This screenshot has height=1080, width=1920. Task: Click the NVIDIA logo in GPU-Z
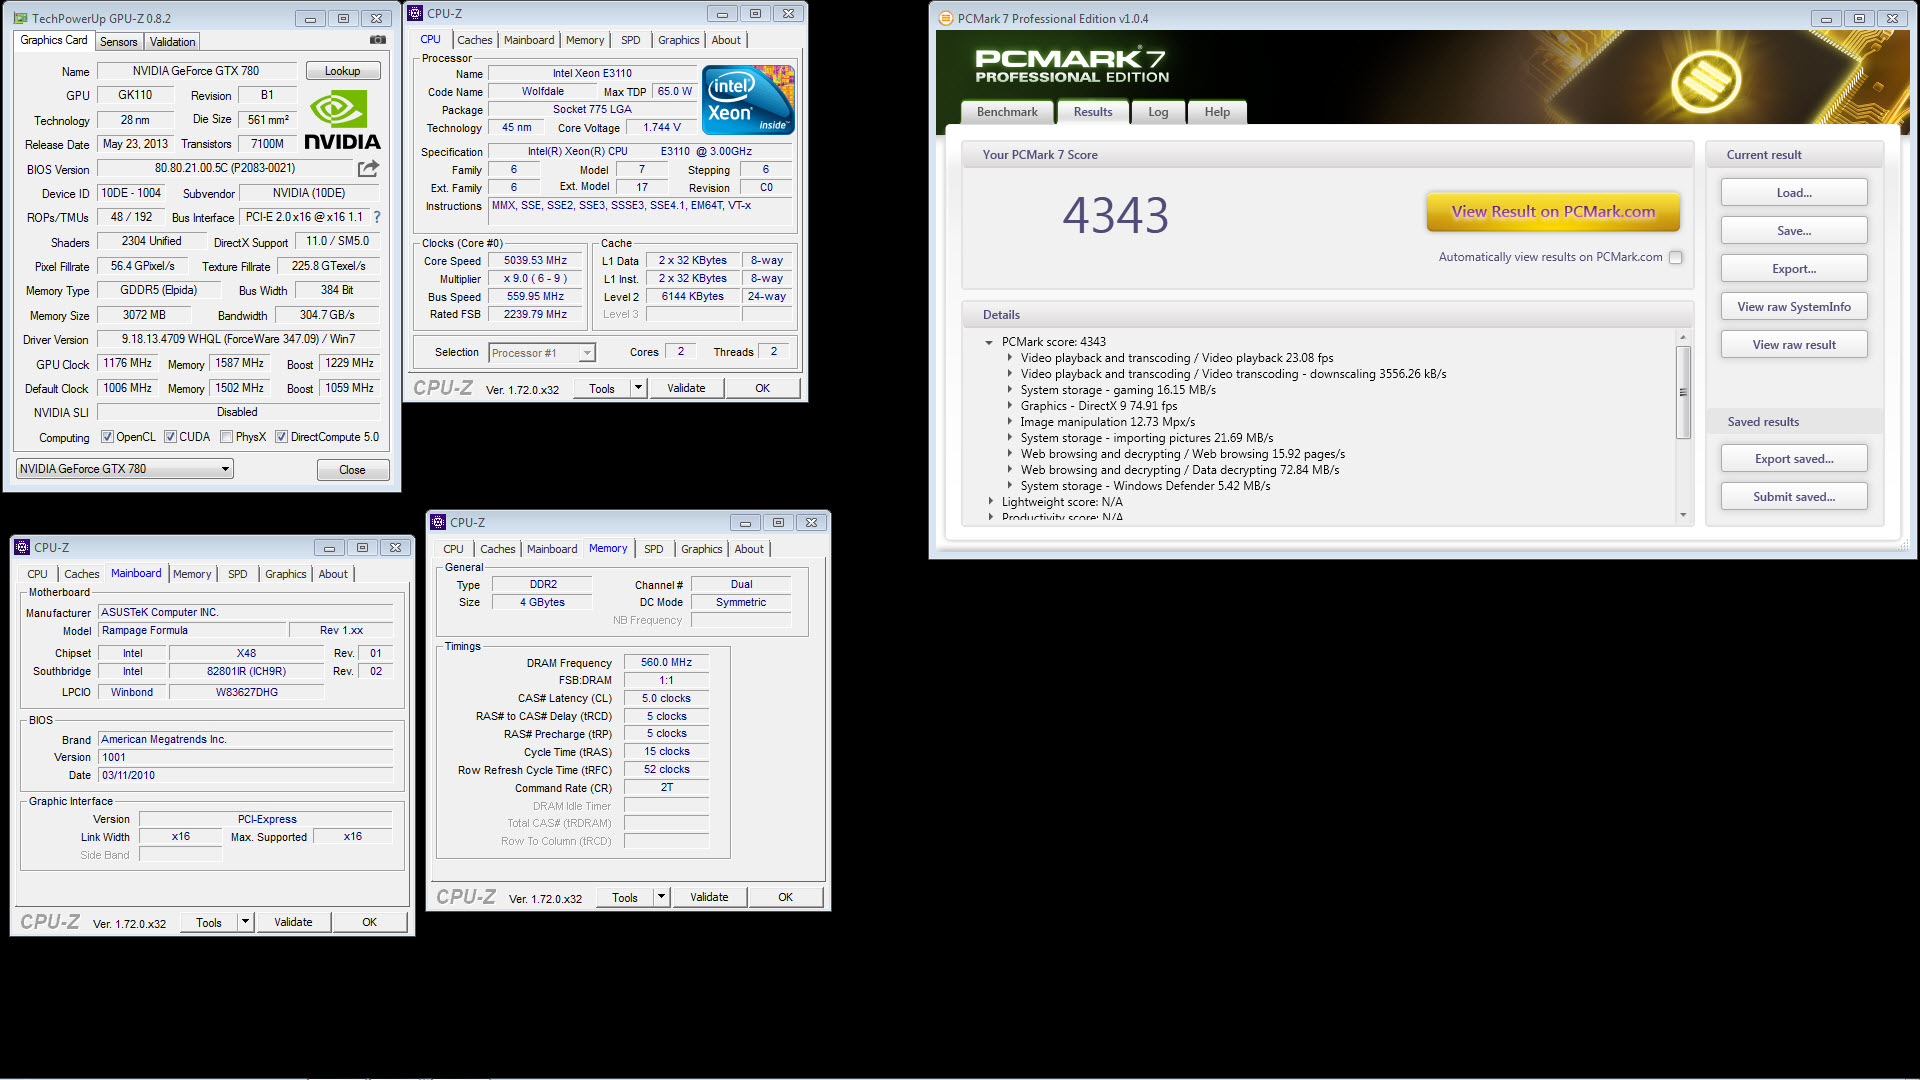pyautogui.click(x=342, y=120)
